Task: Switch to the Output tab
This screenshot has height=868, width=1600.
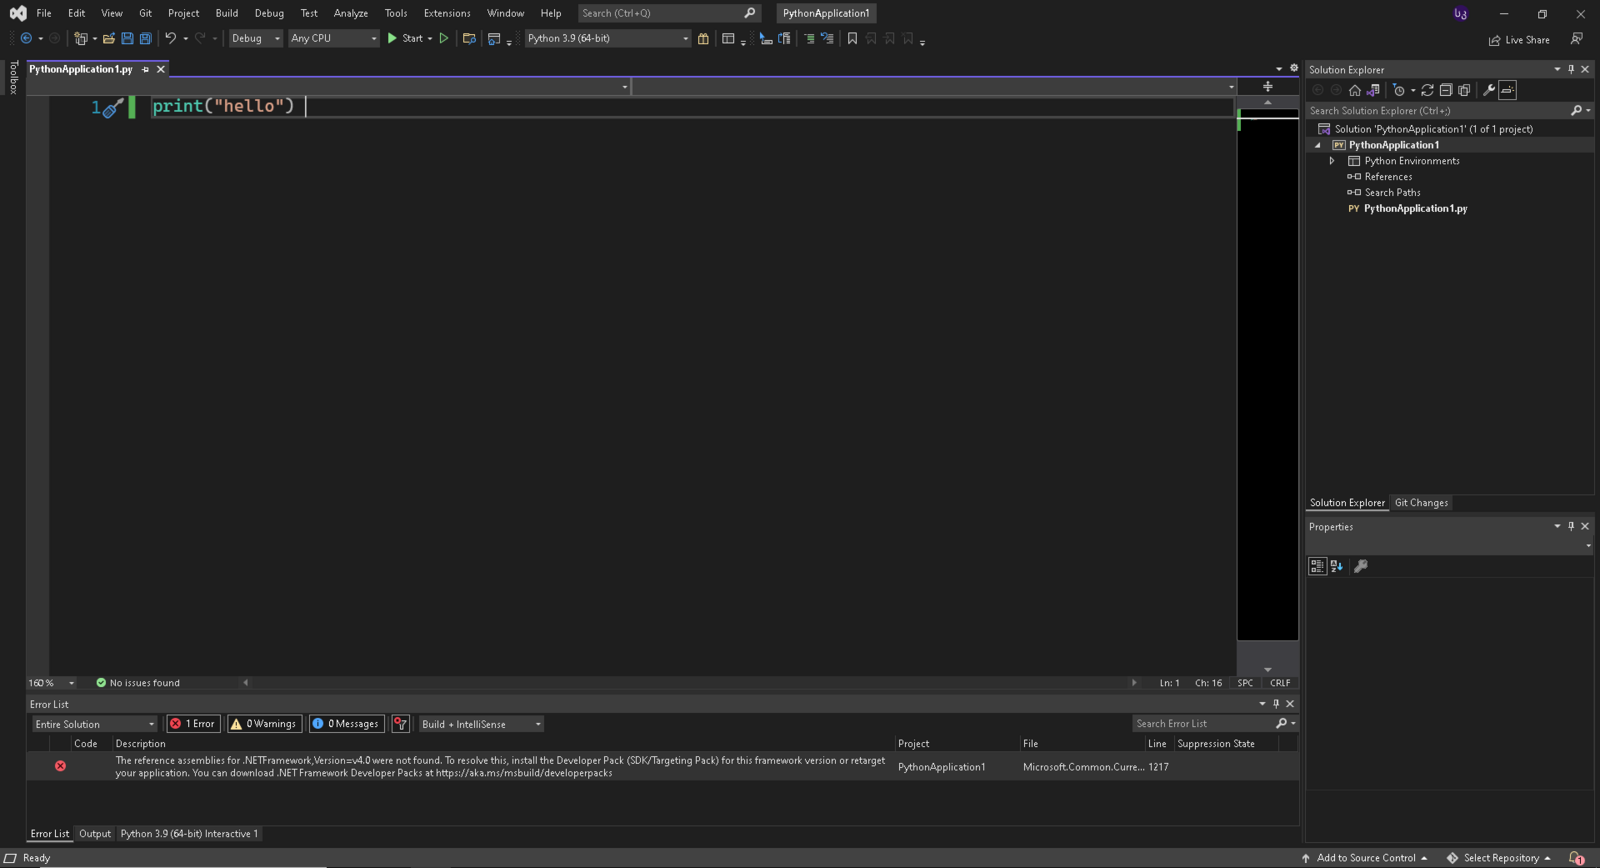Action: pos(95,834)
